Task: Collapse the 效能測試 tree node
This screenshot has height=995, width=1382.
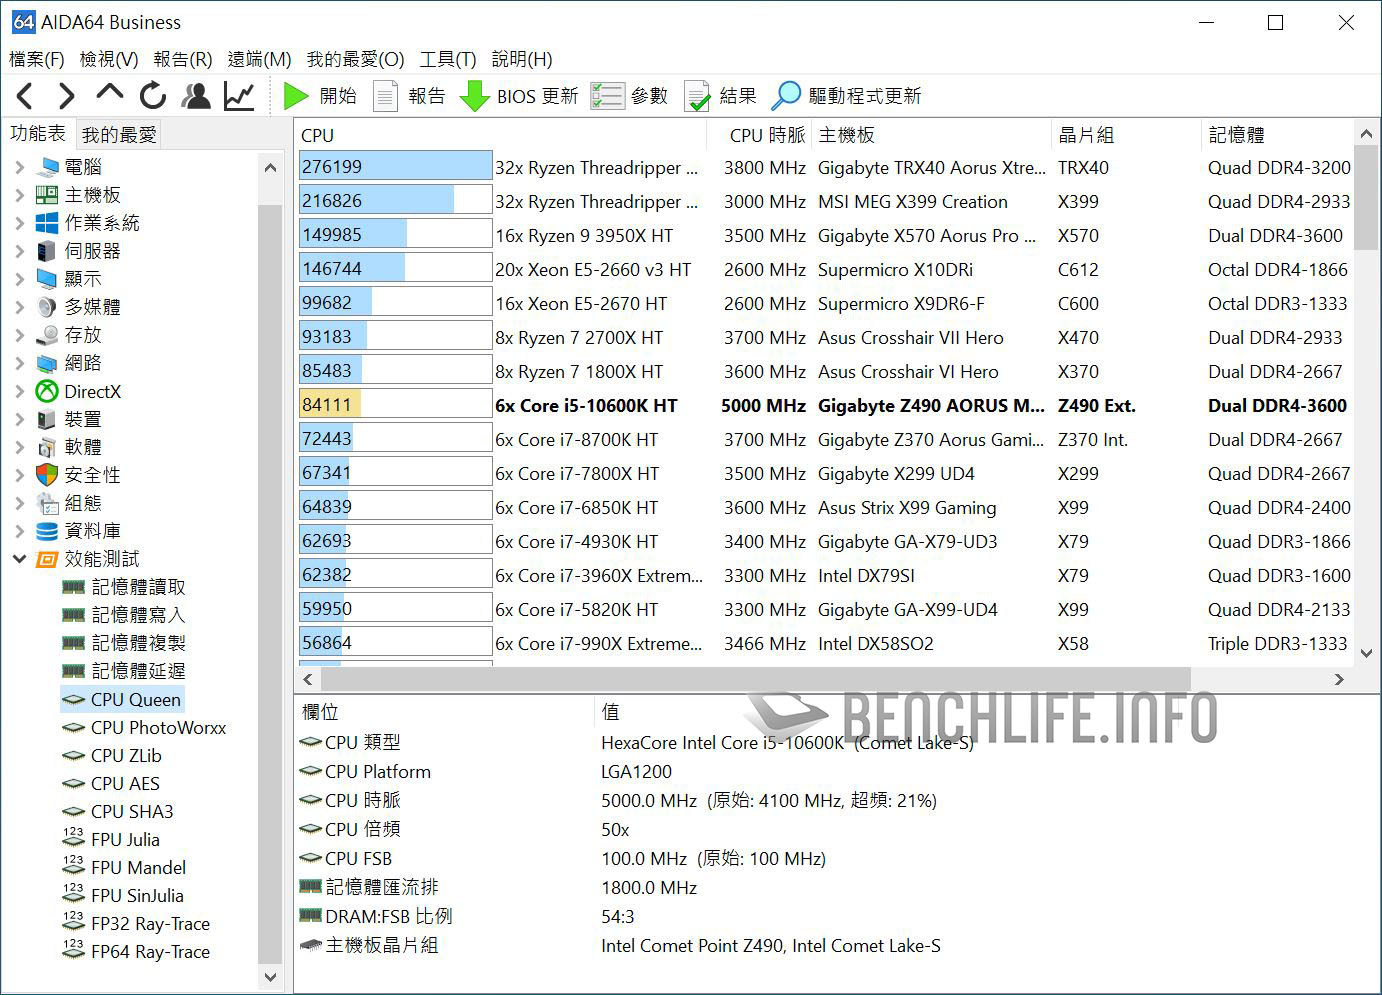Action: pos(20,559)
